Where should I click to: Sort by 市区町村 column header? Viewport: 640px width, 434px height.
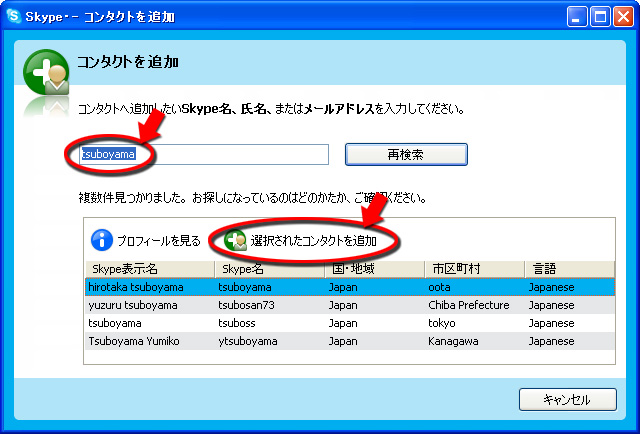click(475, 269)
